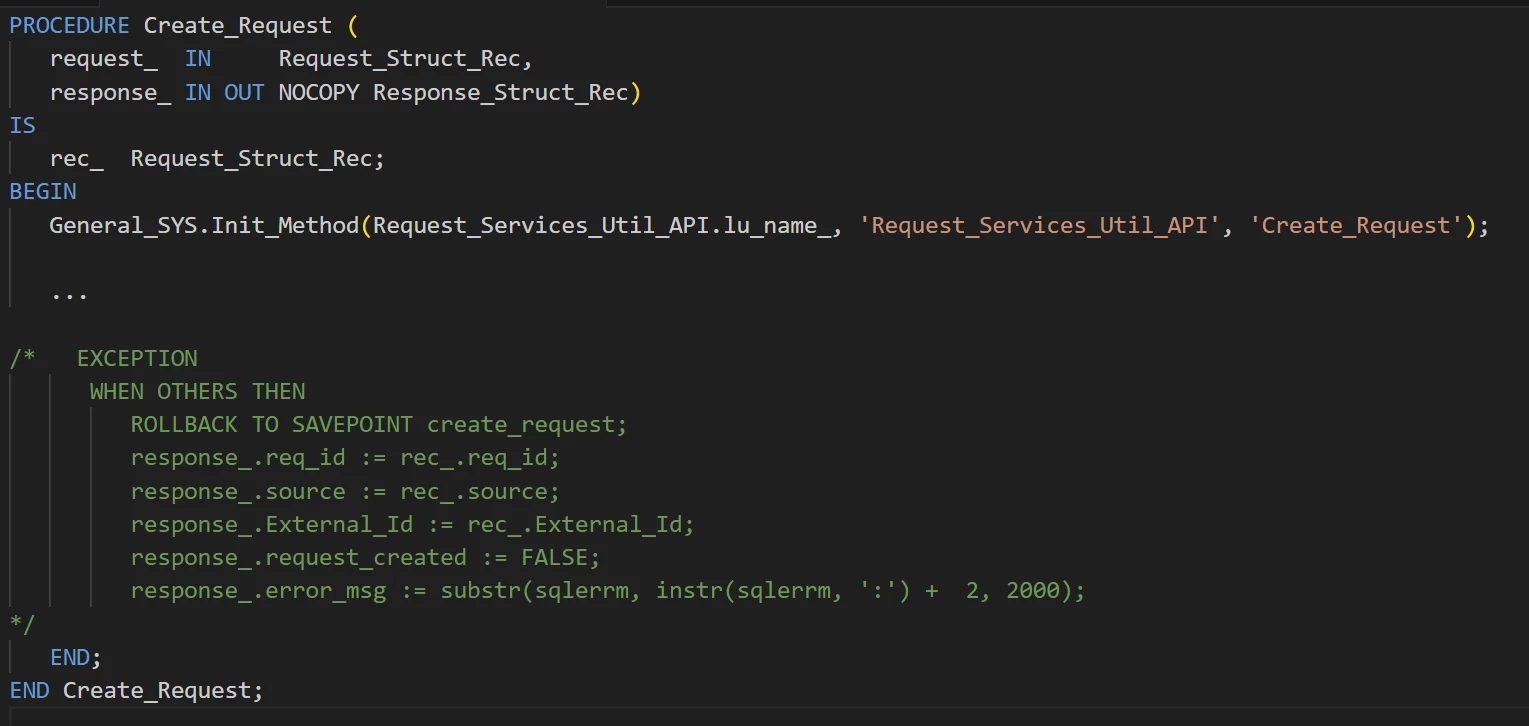This screenshot has width=1529, height=726.
Task: Click the END Create_Request closing line
Action: tap(137, 690)
